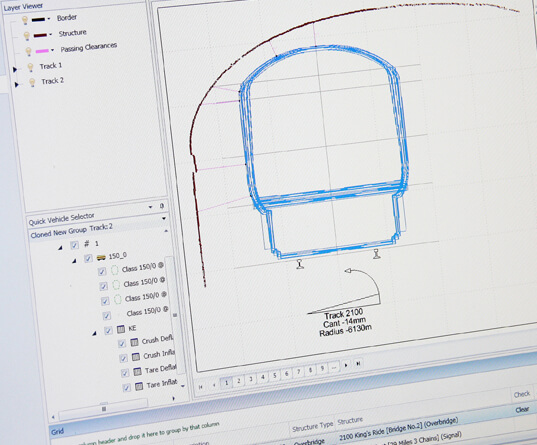Expand the Track 1 layer node
The height and width of the screenshot is (445, 537).
tap(15, 70)
